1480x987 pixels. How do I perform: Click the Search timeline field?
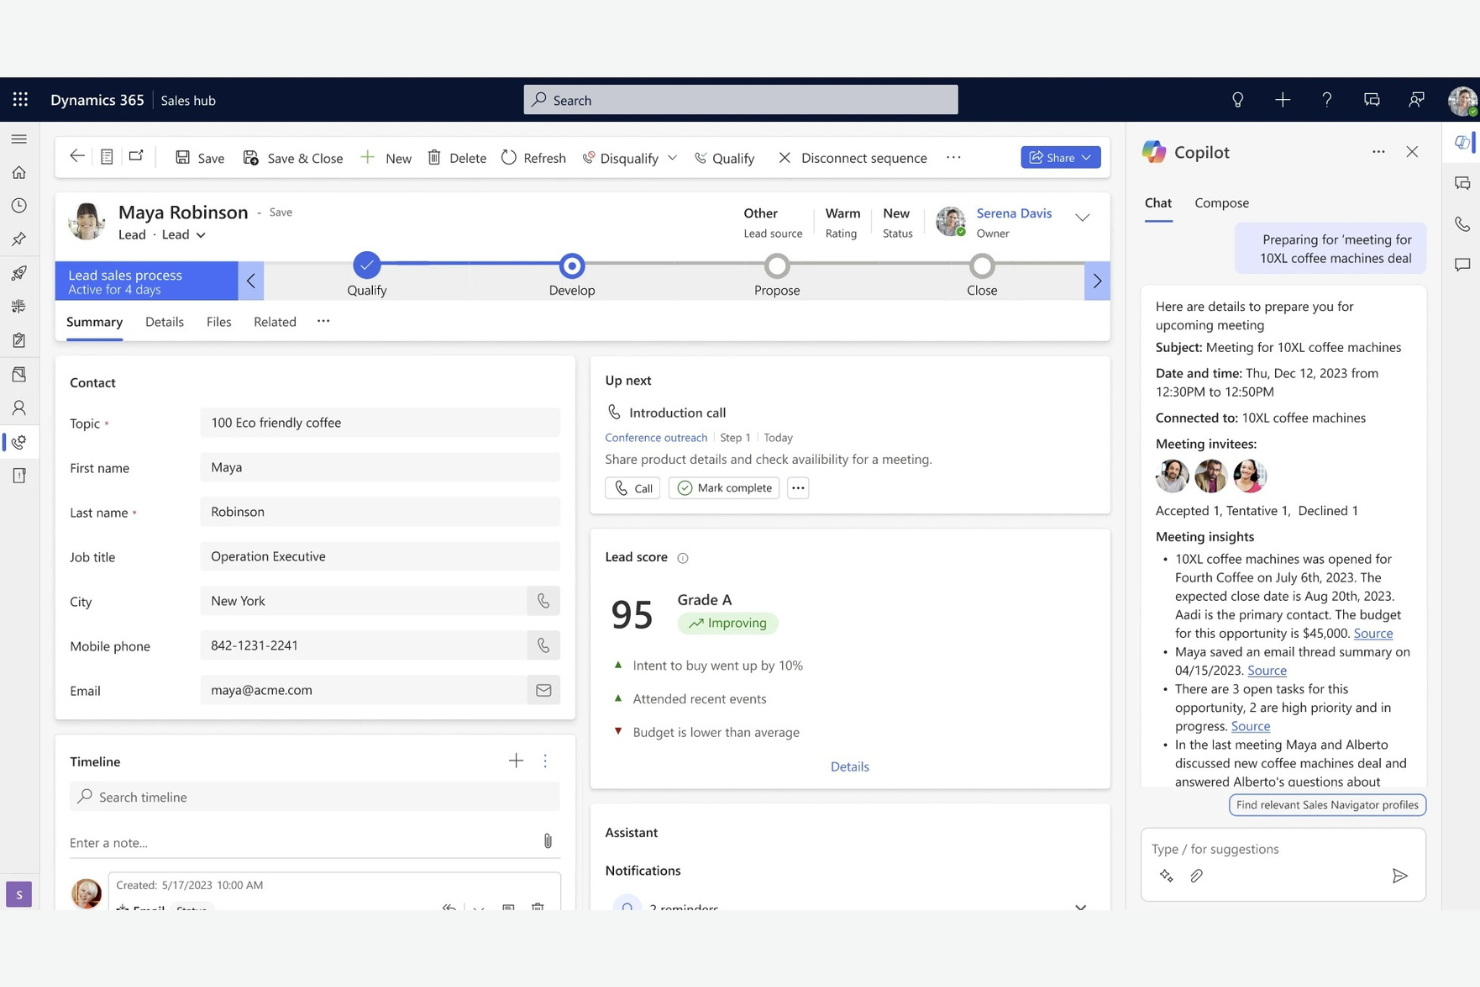pyautogui.click(x=315, y=797)
